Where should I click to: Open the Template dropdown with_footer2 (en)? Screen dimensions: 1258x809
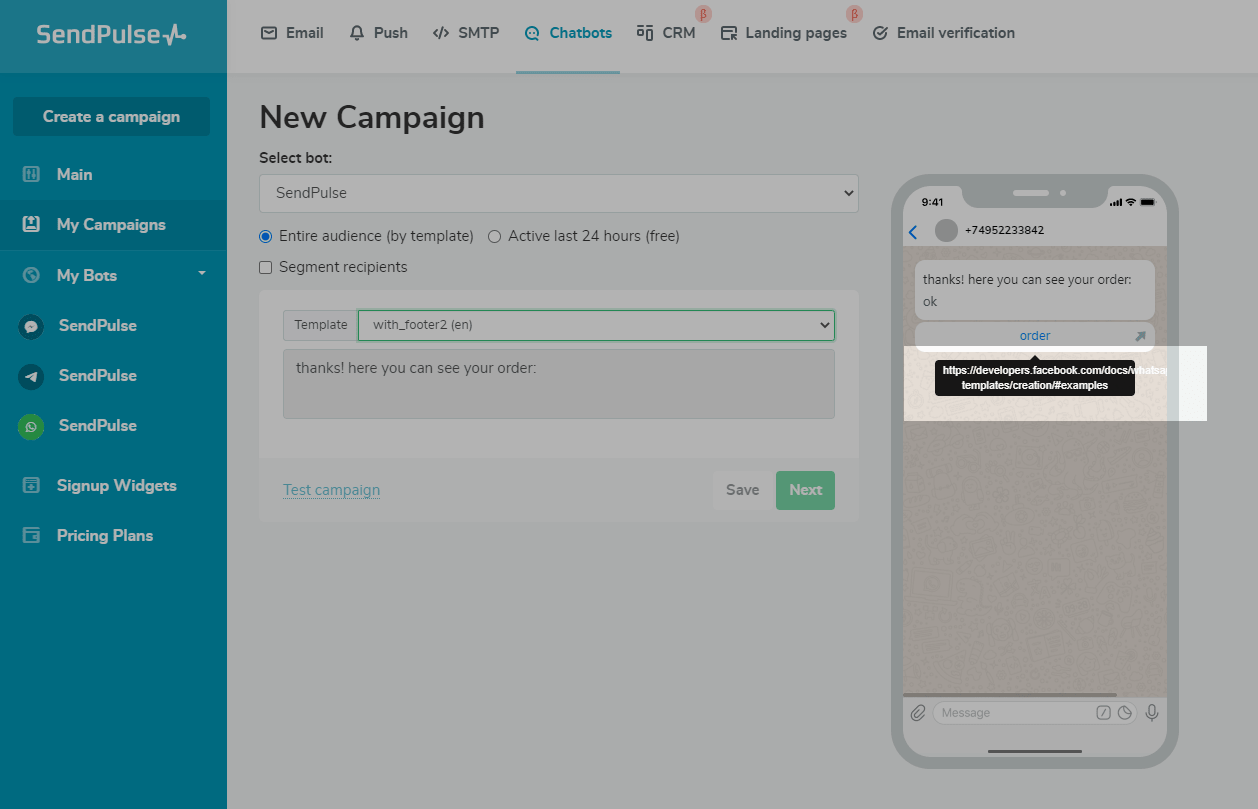pyautogui.click(x=596, y=325)
